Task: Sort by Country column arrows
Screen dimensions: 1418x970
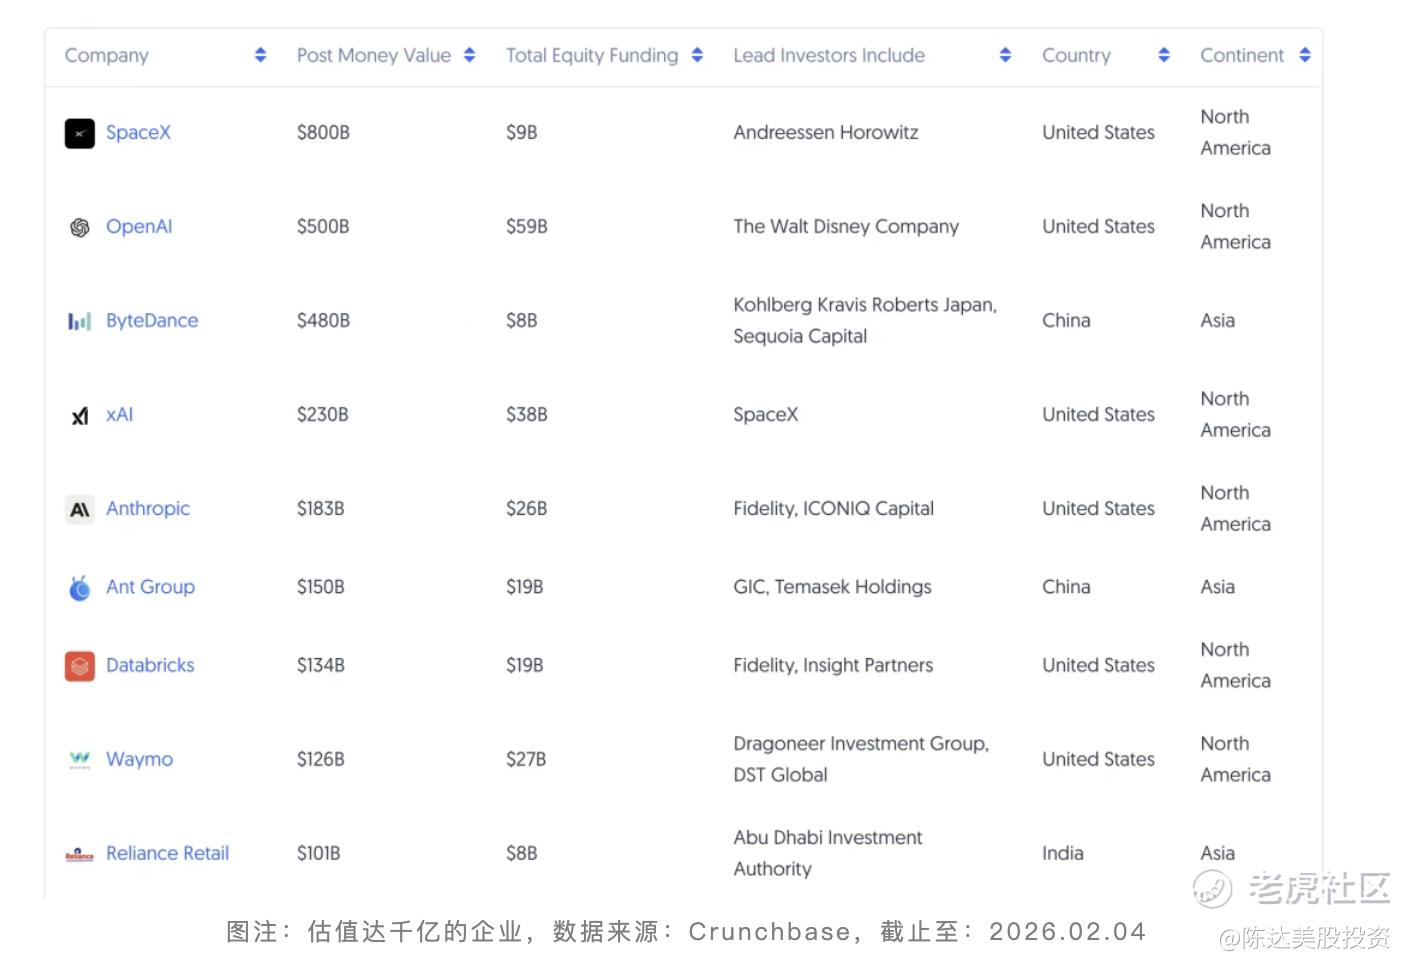Action: click(1164, 55)
